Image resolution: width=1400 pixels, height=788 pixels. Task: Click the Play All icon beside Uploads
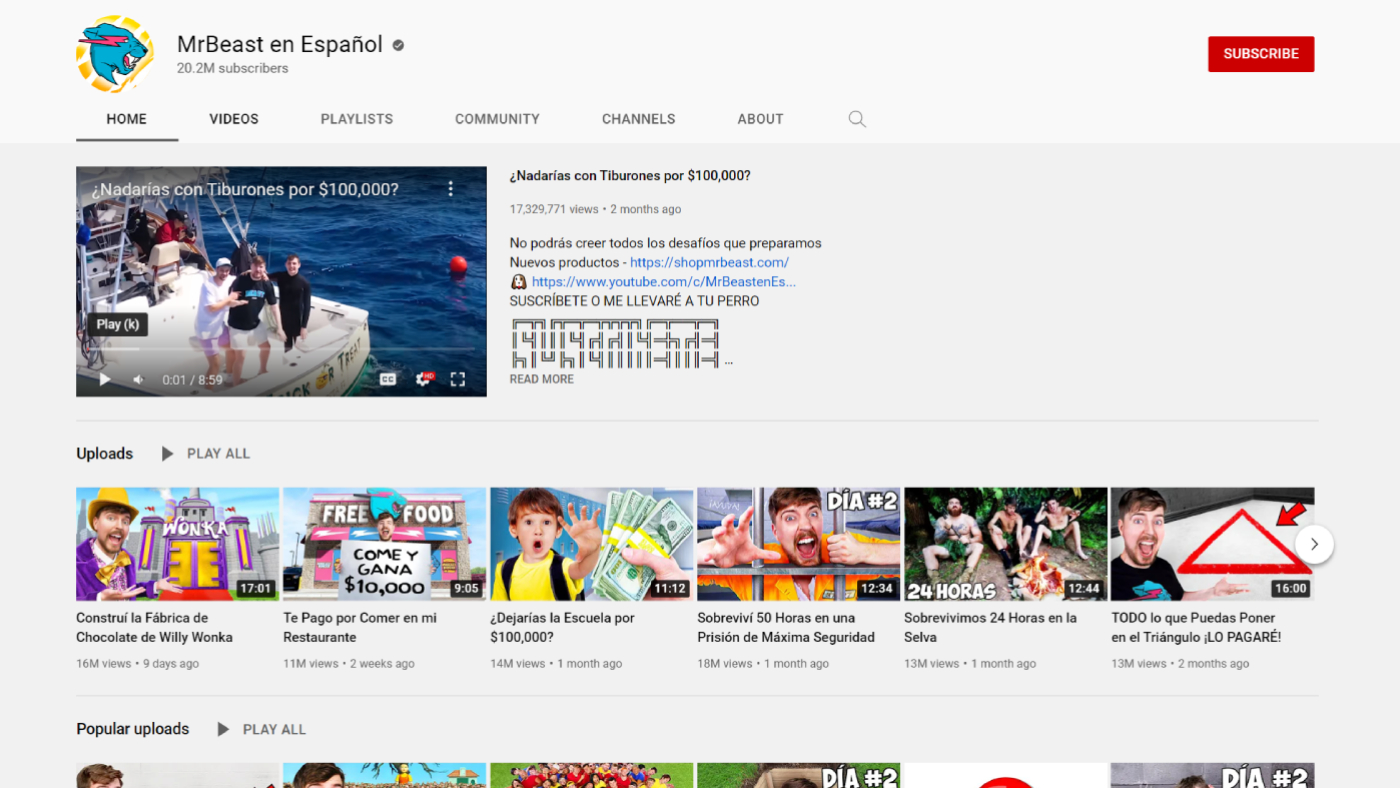pos(168,454)
